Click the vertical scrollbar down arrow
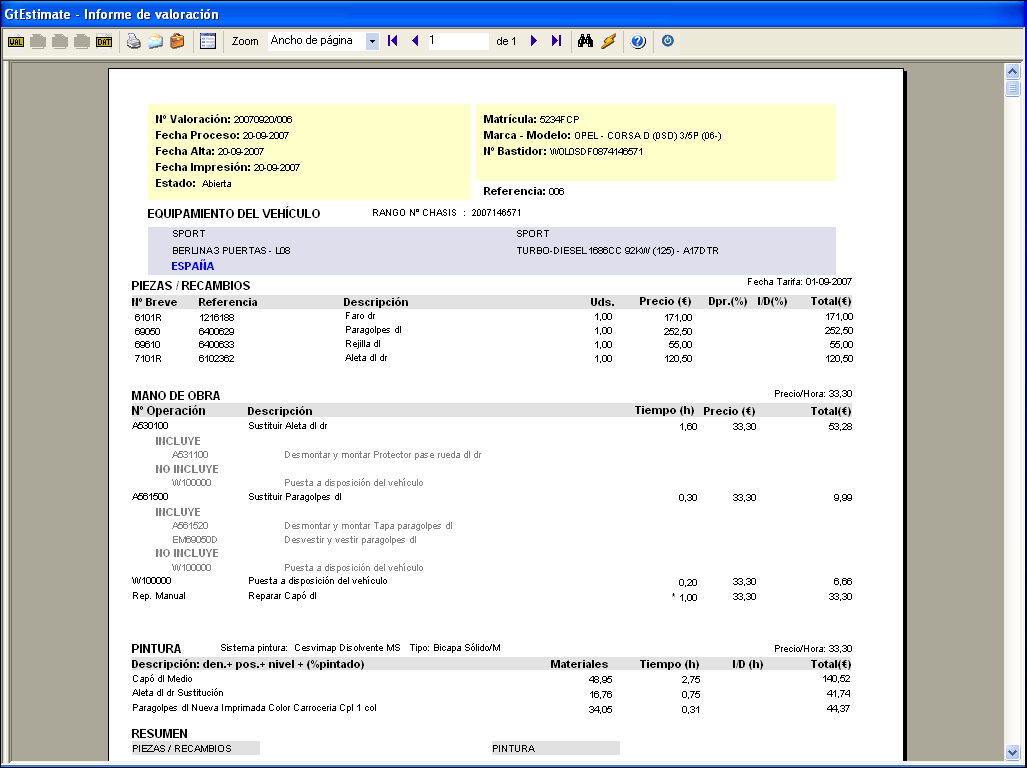The image size is (1027, 768). [1012, 752]
